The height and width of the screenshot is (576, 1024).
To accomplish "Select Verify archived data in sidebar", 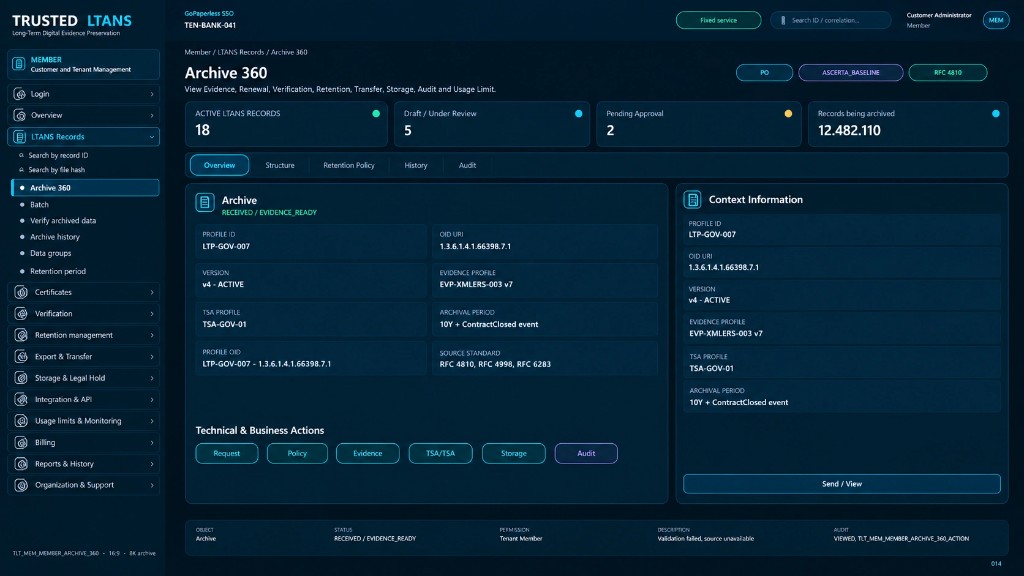I will pos(63,221).
